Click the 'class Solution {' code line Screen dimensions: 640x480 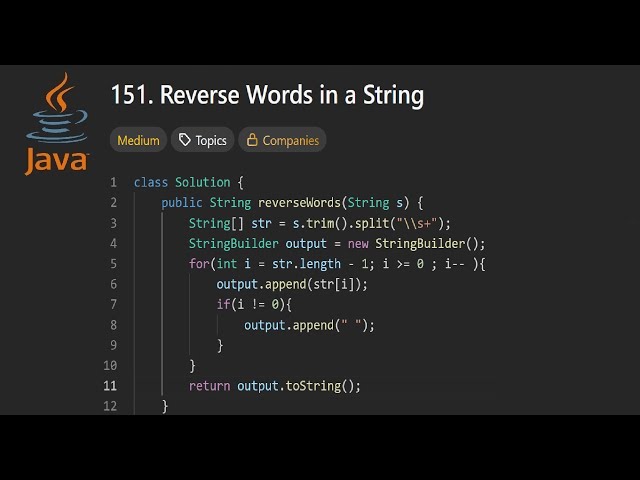[189, 182]
